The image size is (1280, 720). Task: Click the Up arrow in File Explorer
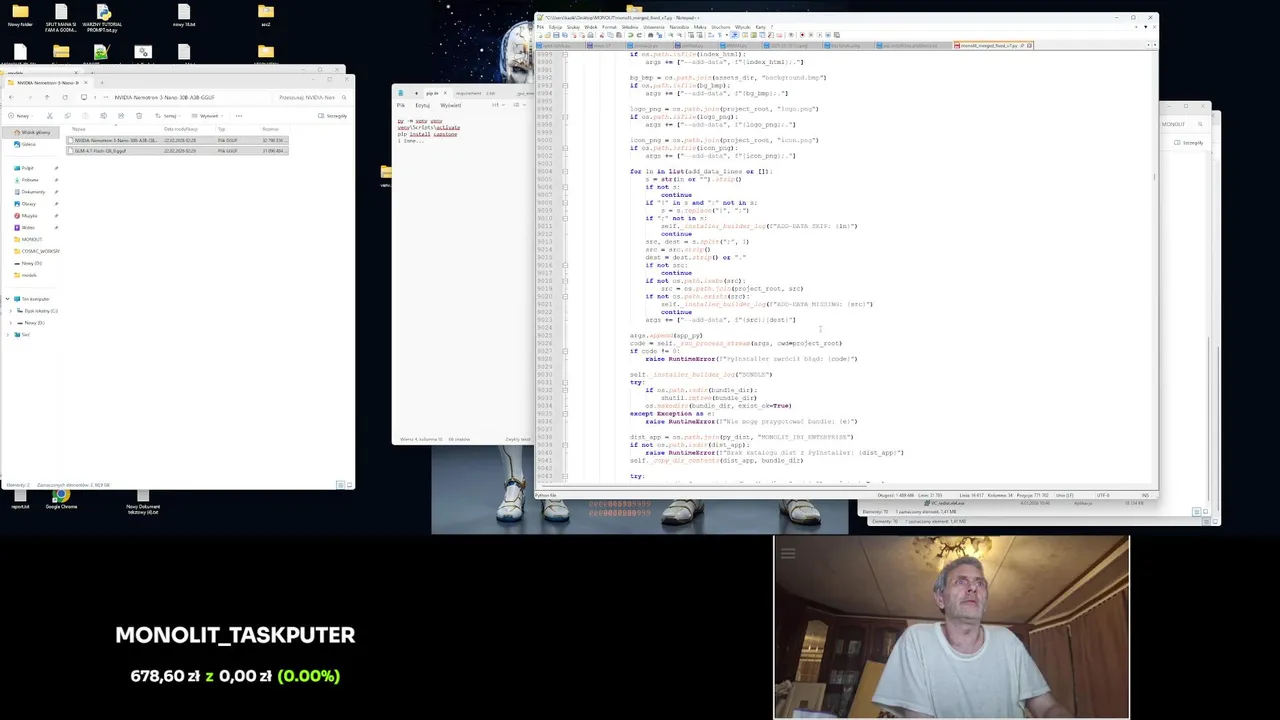47,97
